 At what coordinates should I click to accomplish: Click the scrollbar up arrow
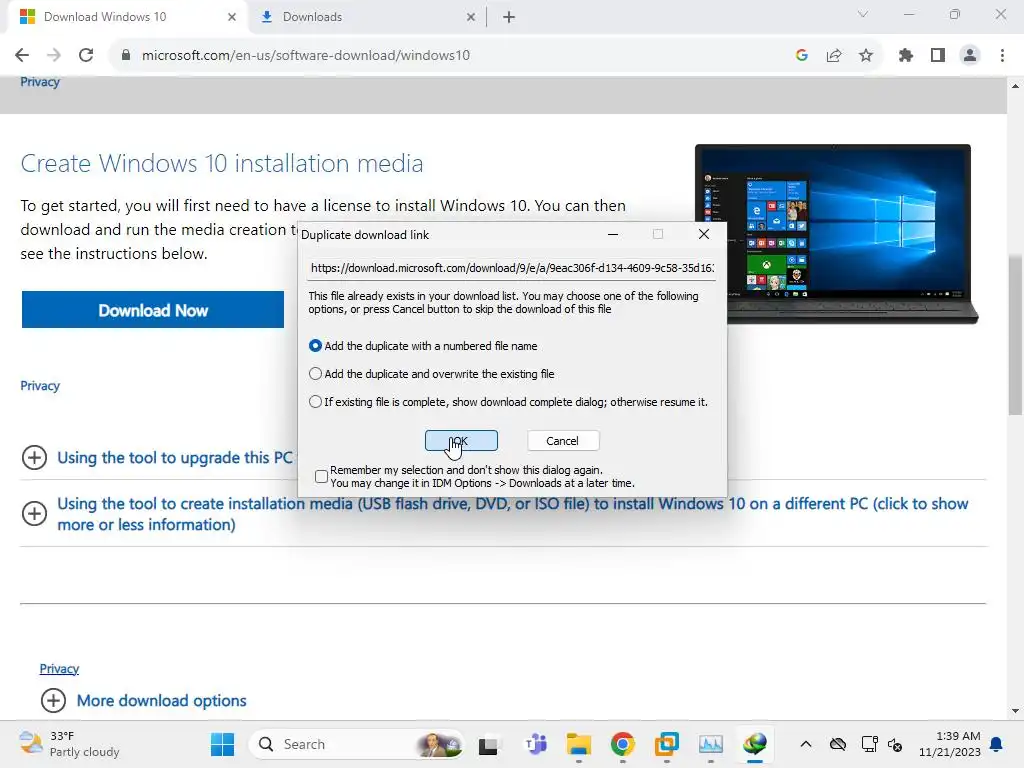click(1015, 86)
